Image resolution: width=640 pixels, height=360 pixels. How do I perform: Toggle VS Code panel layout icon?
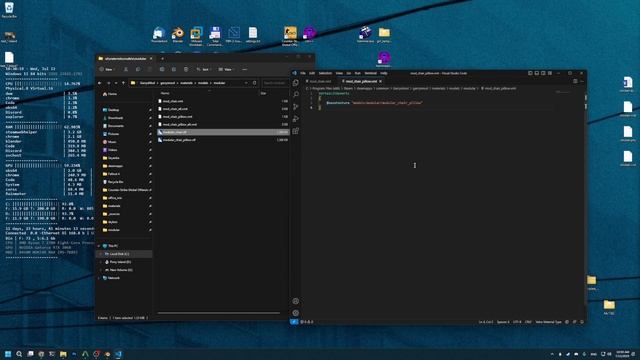[537, 73]
